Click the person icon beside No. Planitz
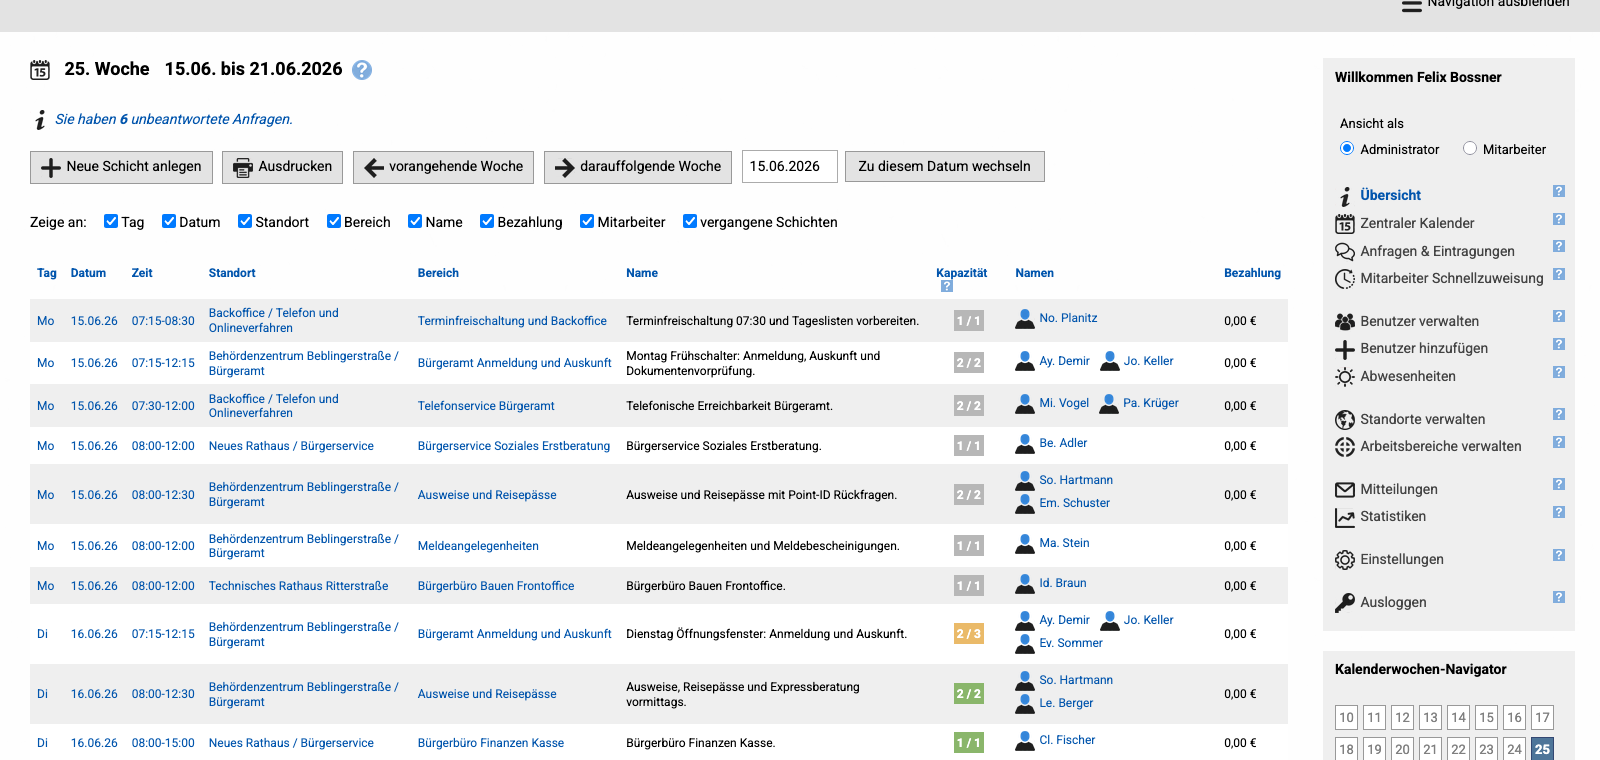 1025,319
